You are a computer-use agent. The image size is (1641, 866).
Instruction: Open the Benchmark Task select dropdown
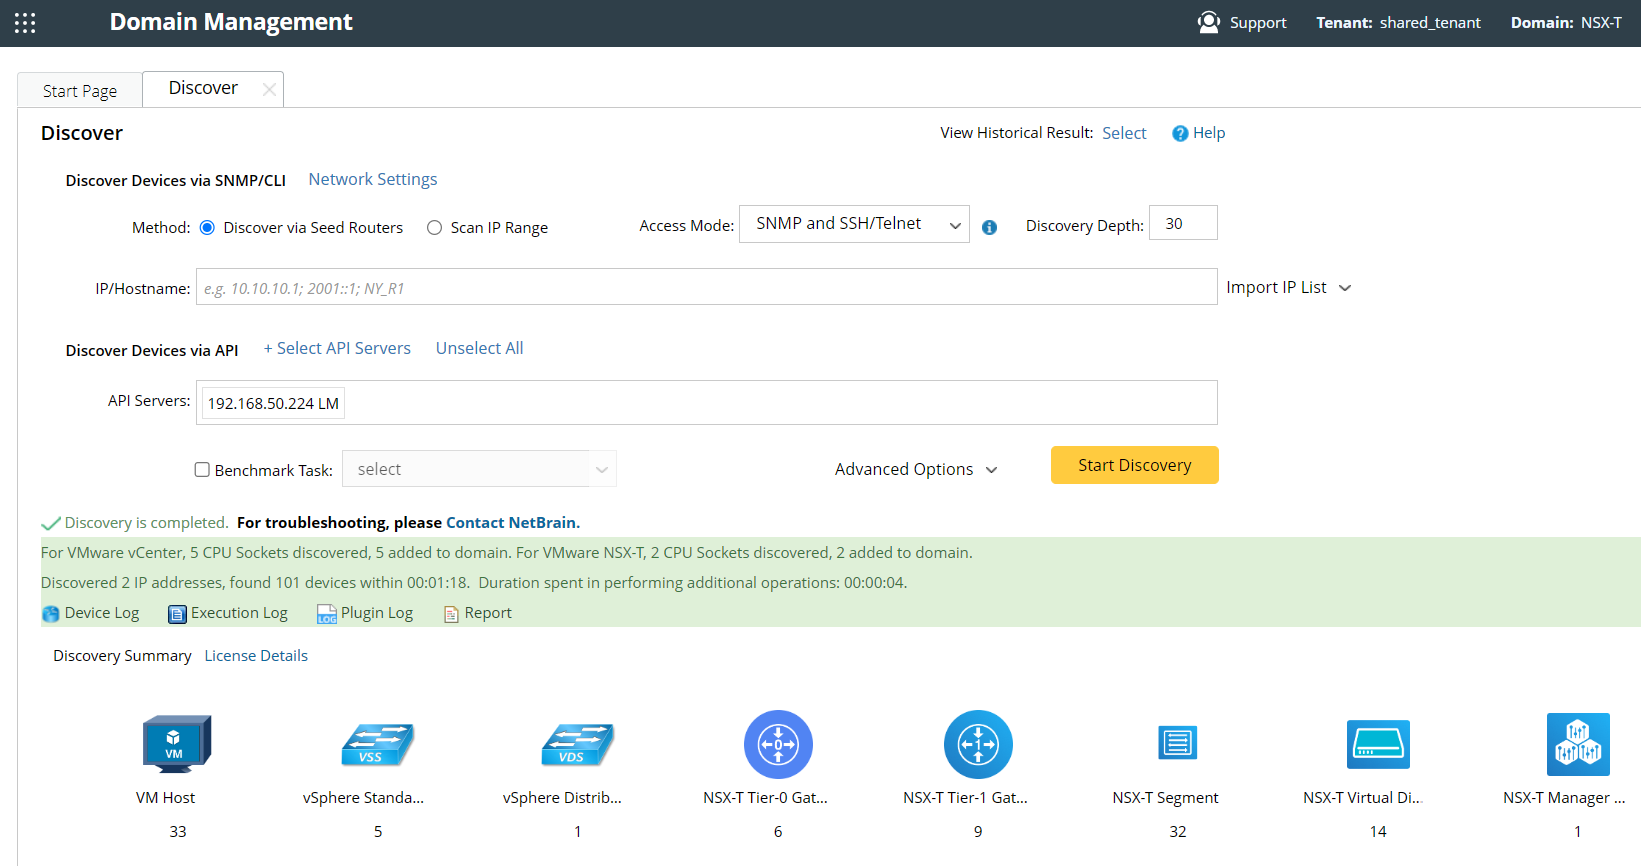point(479,469)
